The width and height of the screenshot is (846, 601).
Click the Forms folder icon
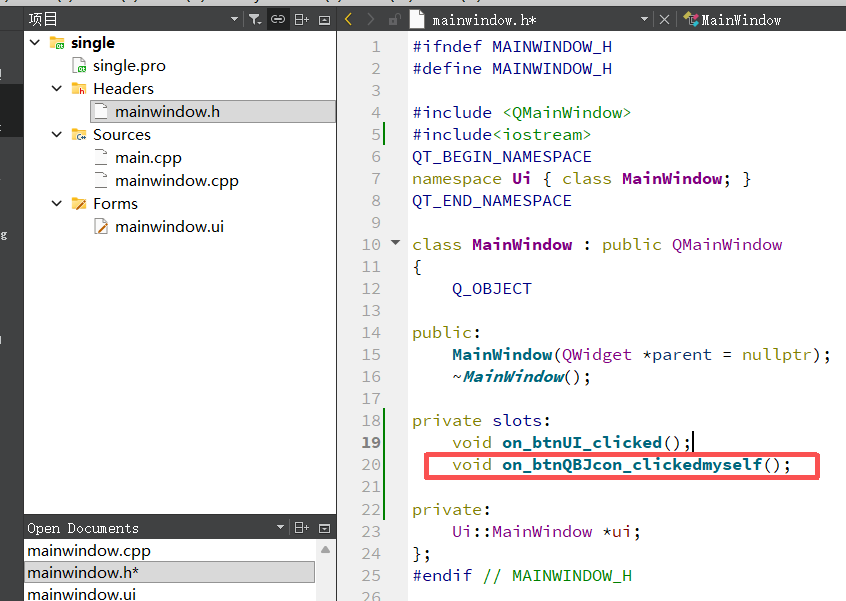[79, 203]
